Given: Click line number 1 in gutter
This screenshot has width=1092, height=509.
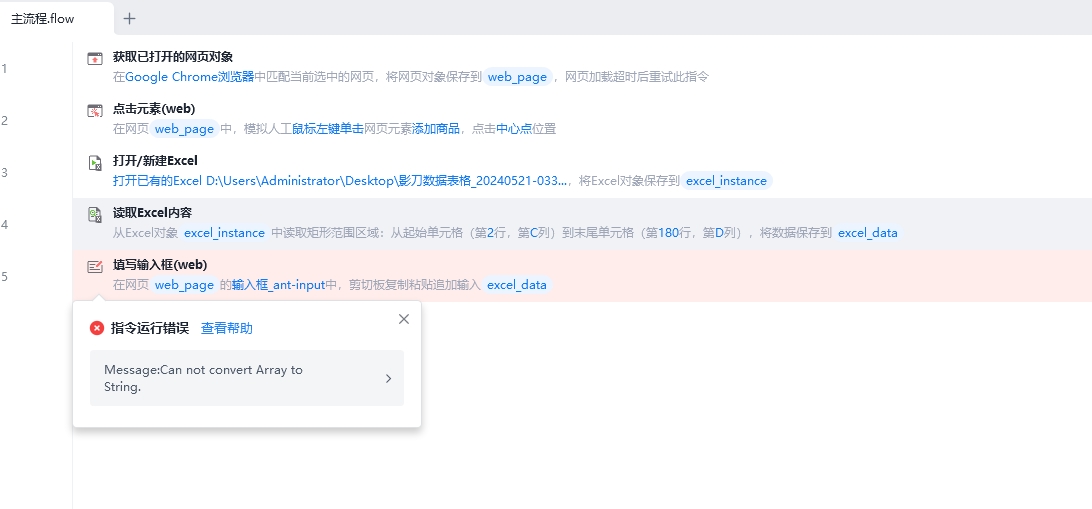Looking at the screenshot, I should (x=4, y=68).
